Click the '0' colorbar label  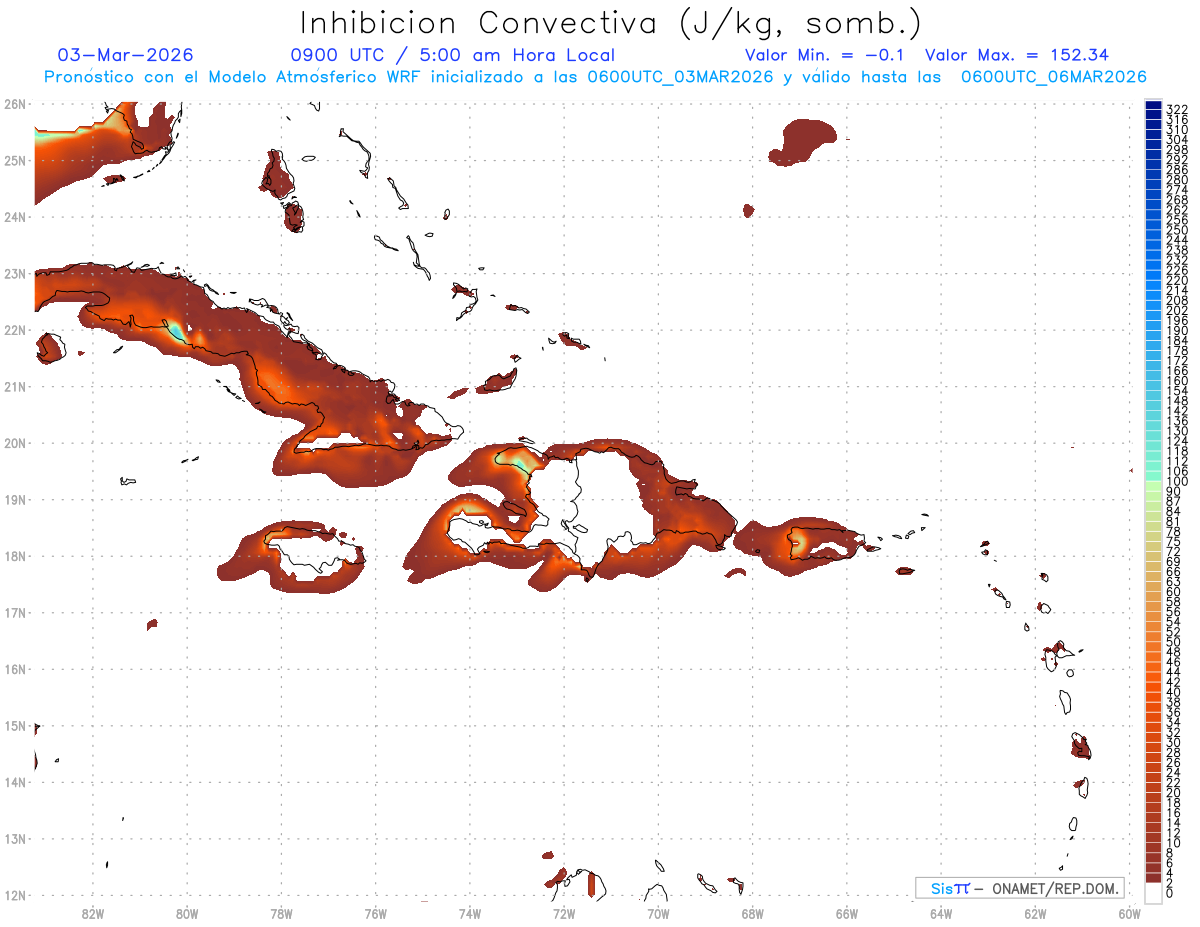coord(1170,893)
